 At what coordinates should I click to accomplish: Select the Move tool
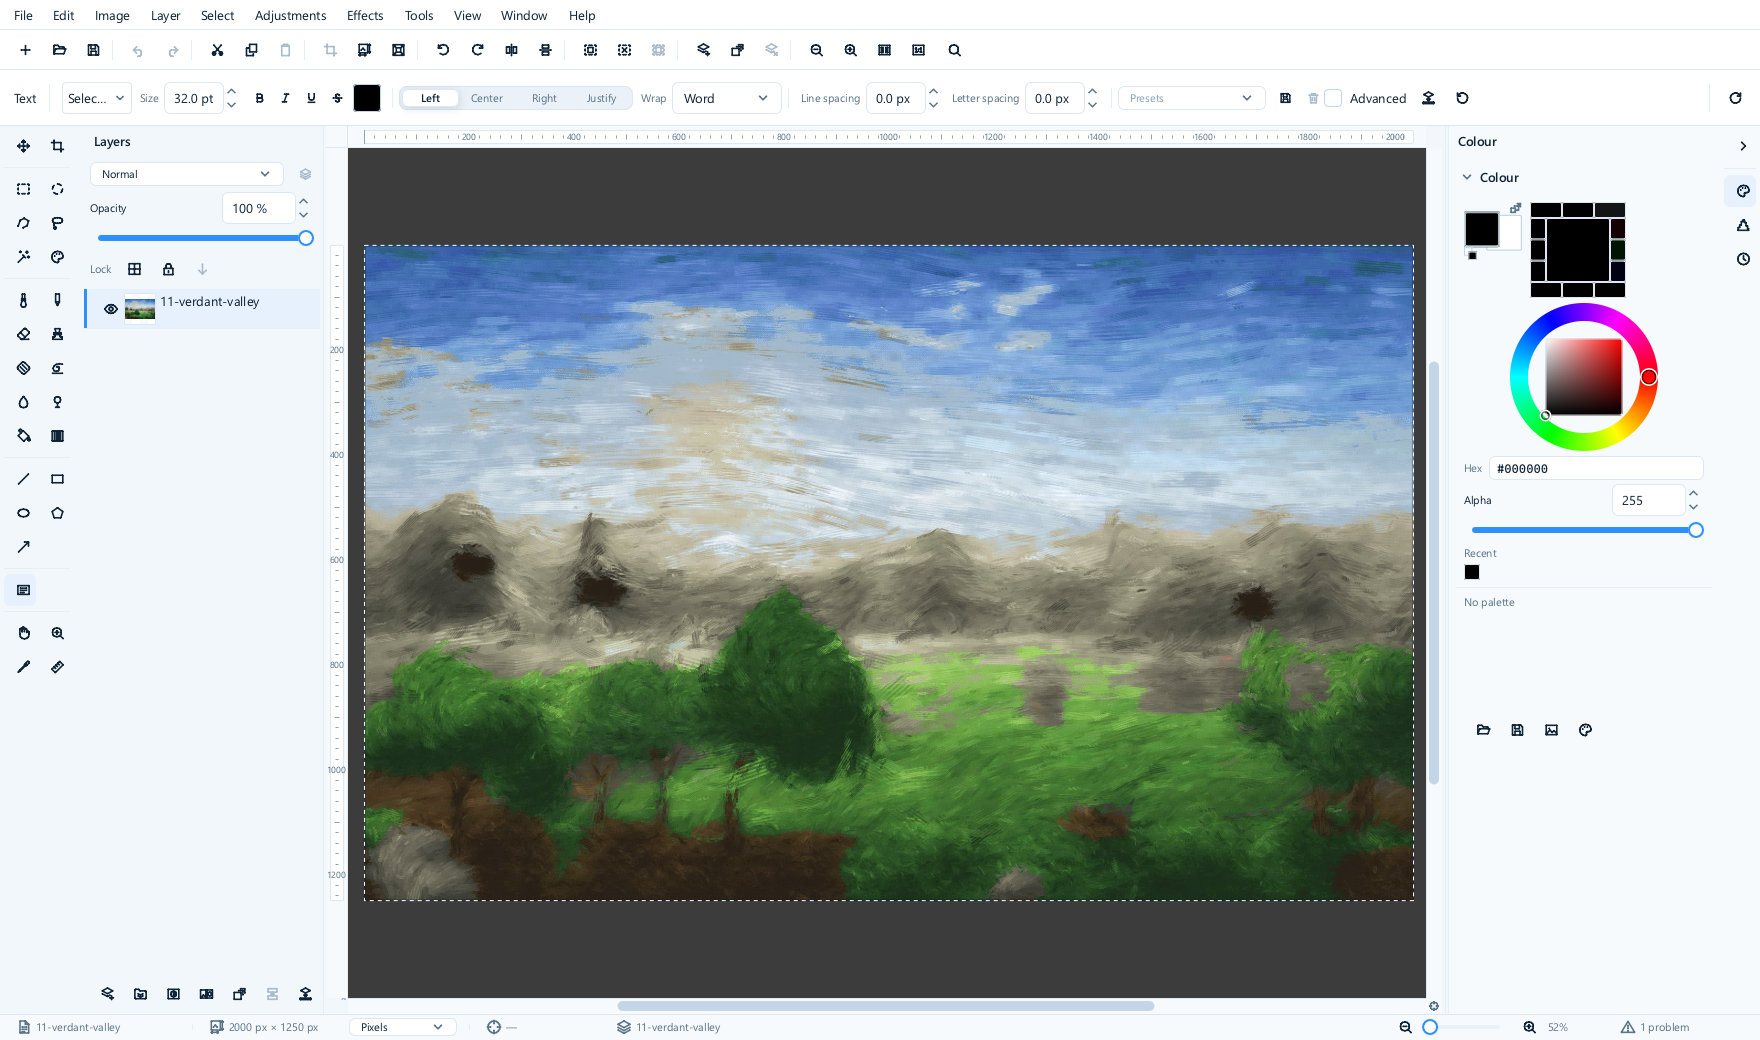coord(23,146)
